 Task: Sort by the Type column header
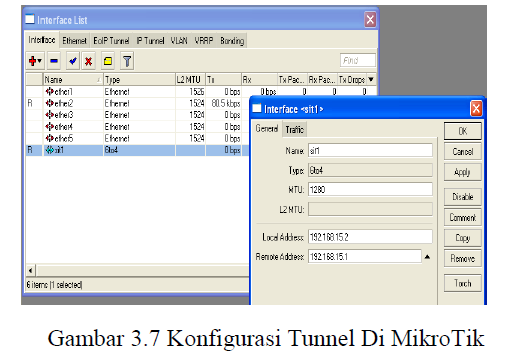pos(139,79)
